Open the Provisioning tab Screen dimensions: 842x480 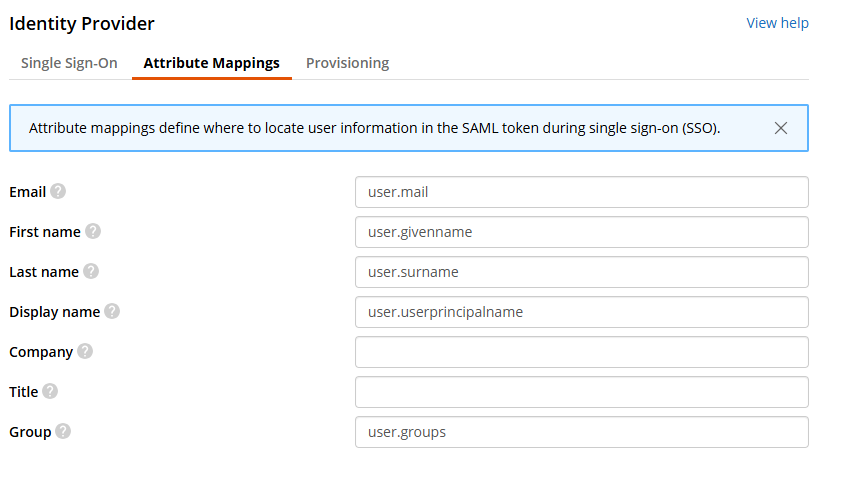(347, 63)
